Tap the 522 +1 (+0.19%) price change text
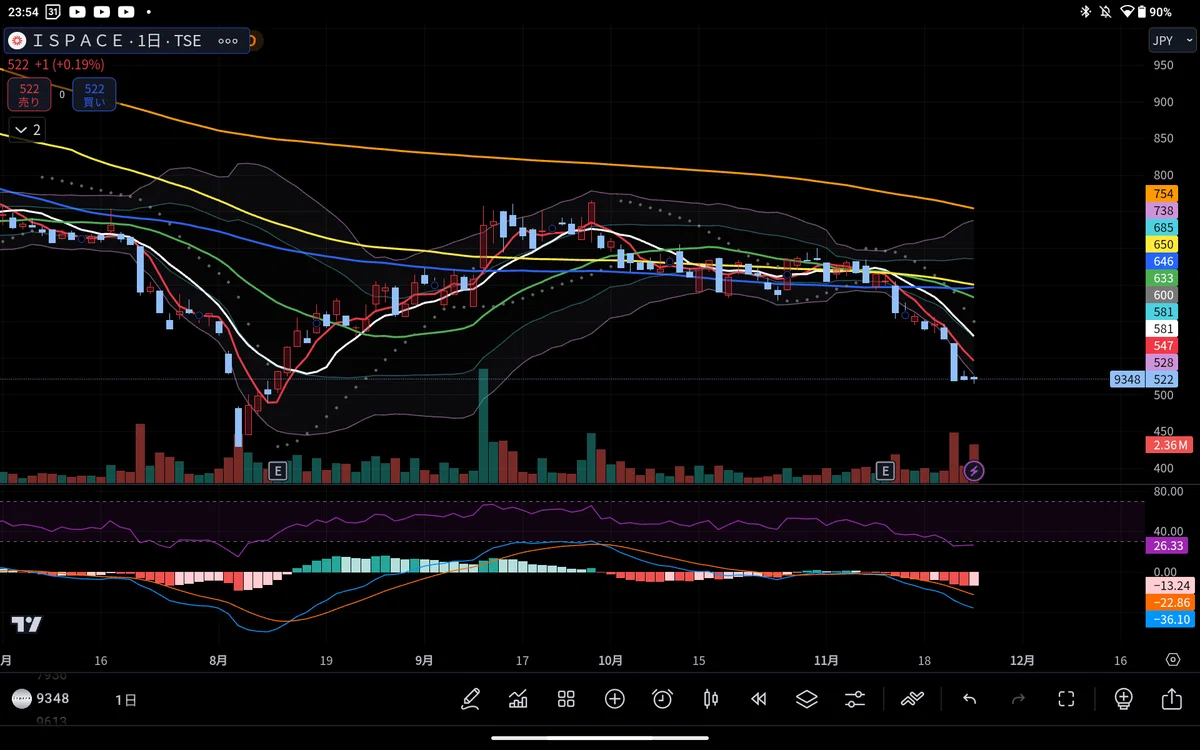The height and width of the screenshot is (750, 1200). 55,65
